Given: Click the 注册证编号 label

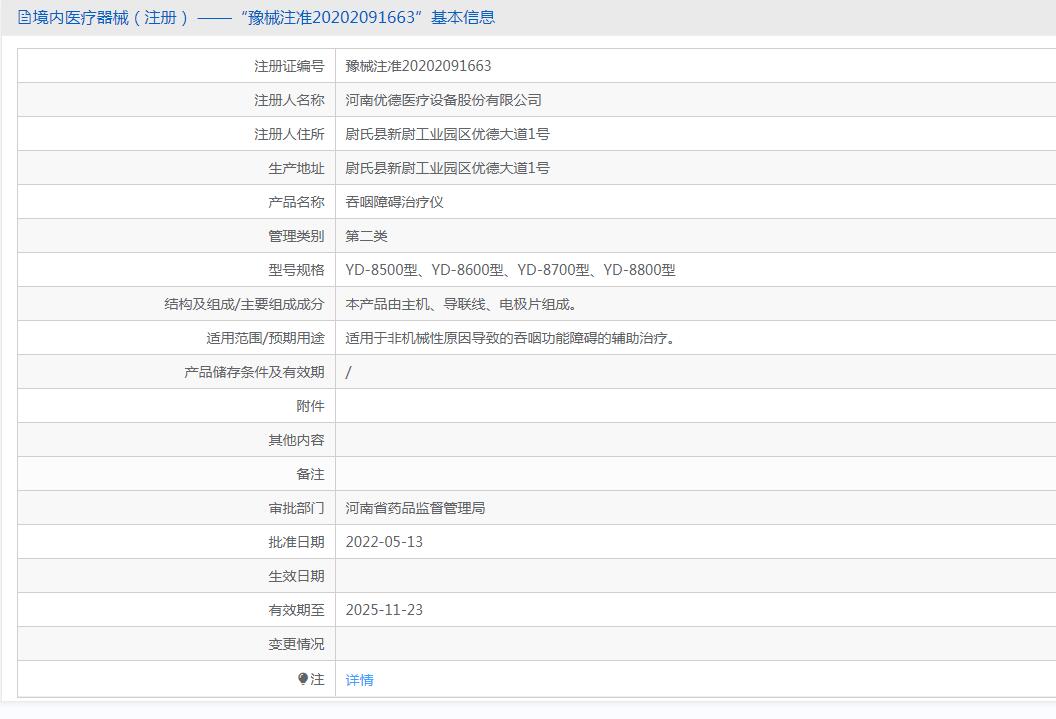Looking at the screenshot, I should [x=289, y=66].
